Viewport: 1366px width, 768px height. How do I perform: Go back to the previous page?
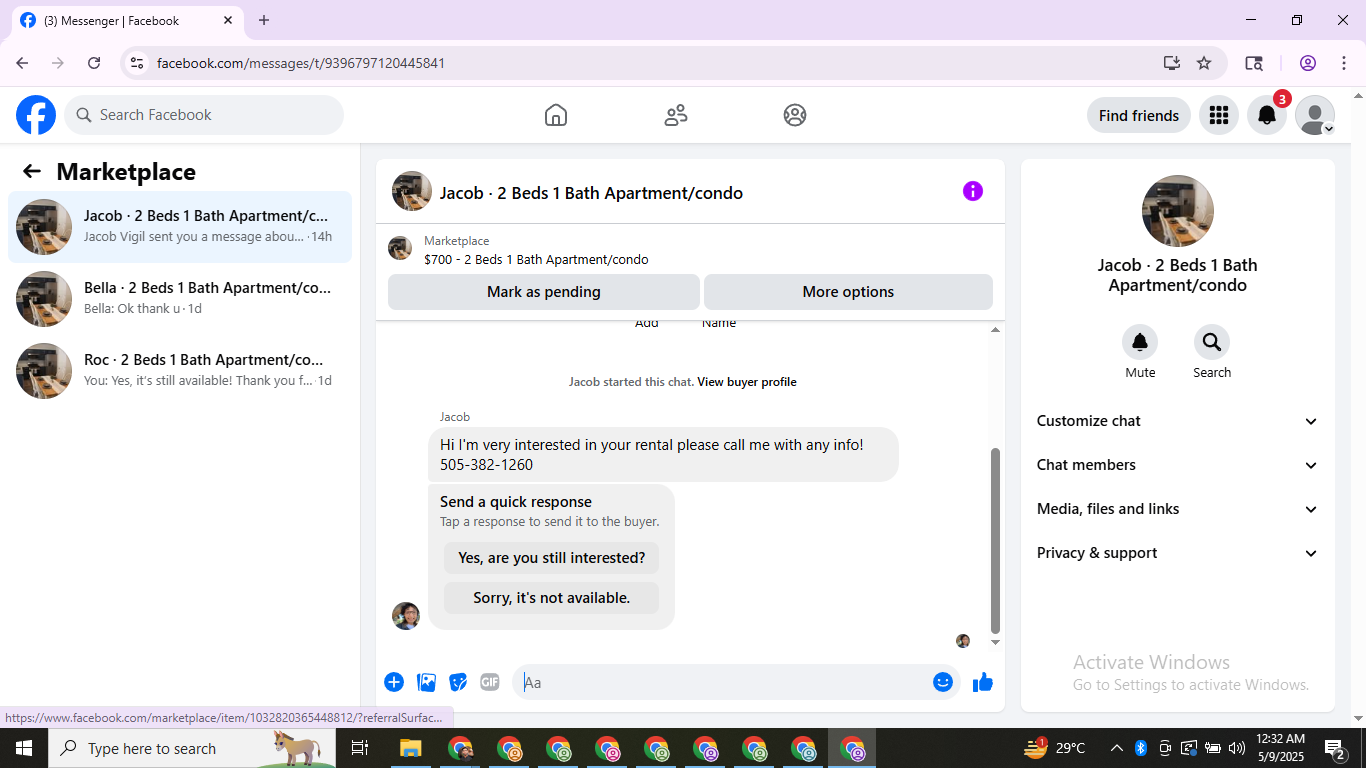point(22,63)
